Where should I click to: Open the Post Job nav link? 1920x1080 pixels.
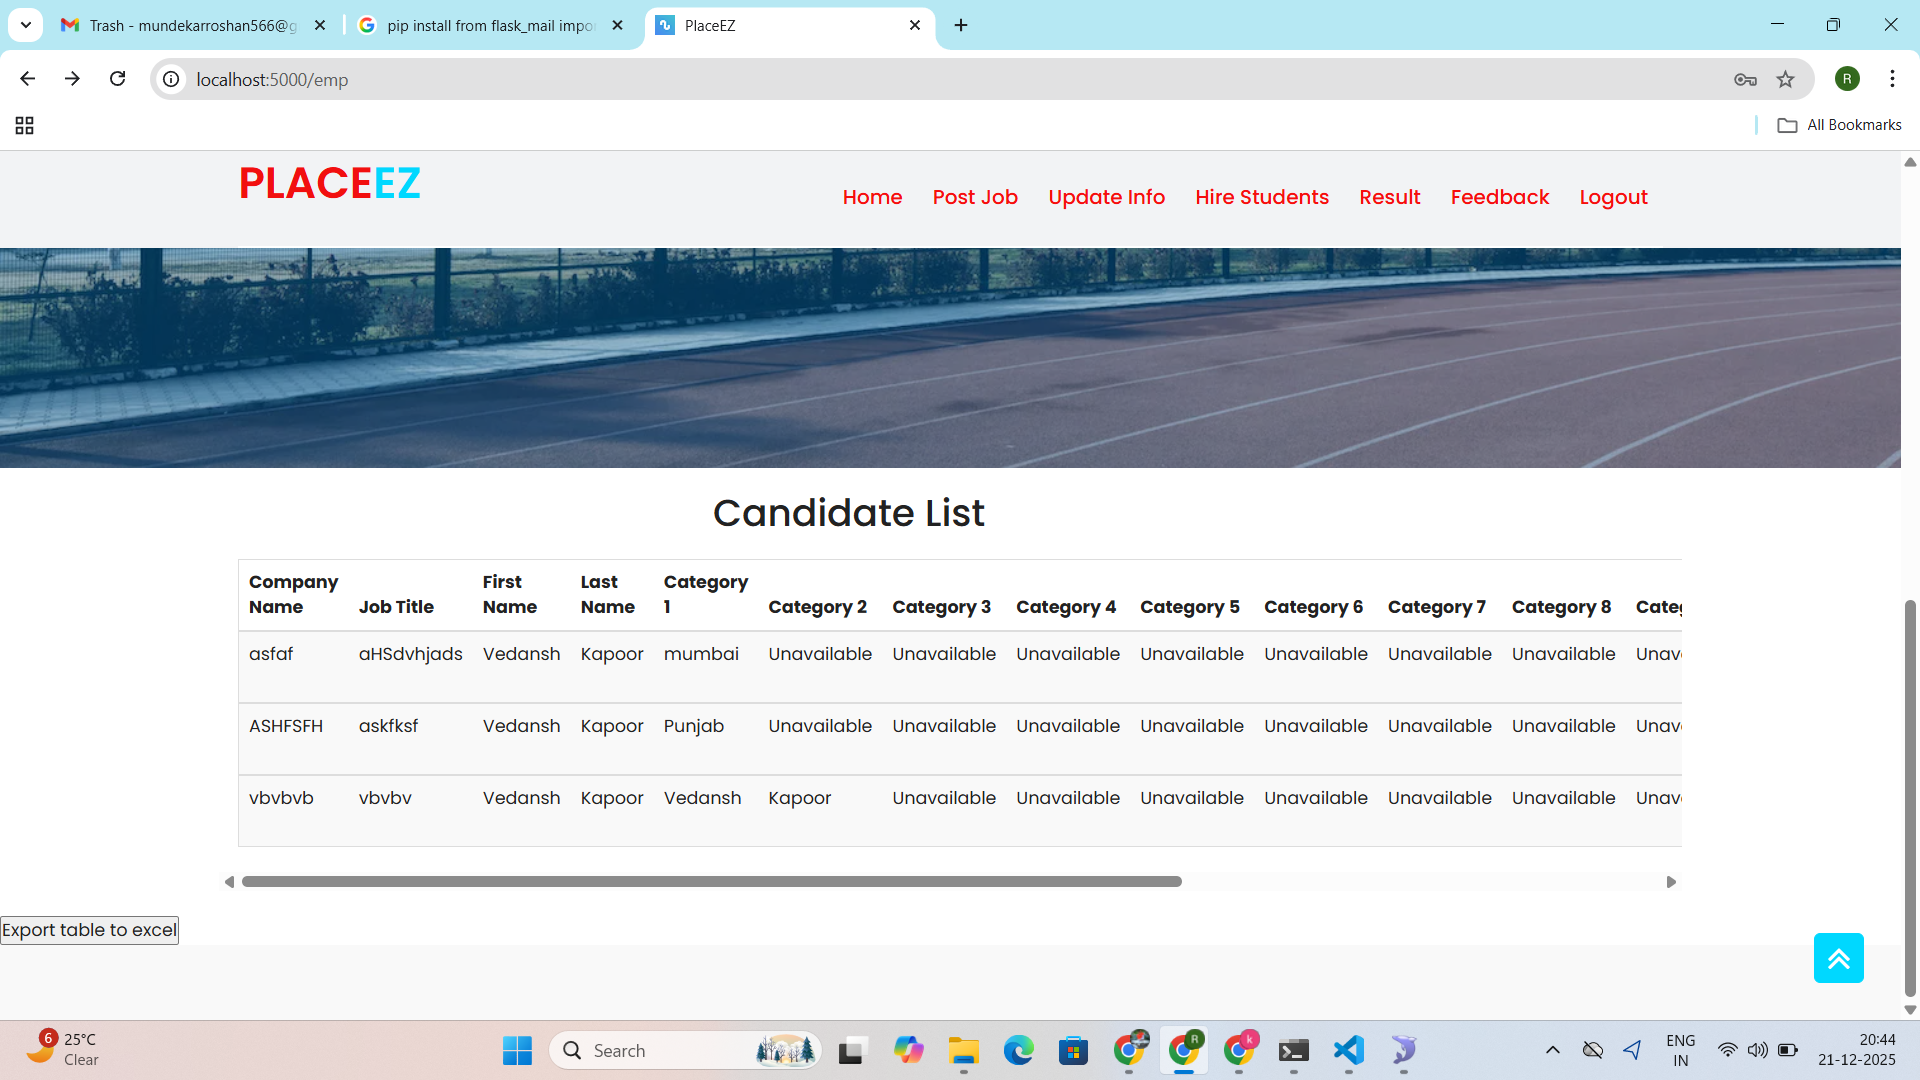975,197
